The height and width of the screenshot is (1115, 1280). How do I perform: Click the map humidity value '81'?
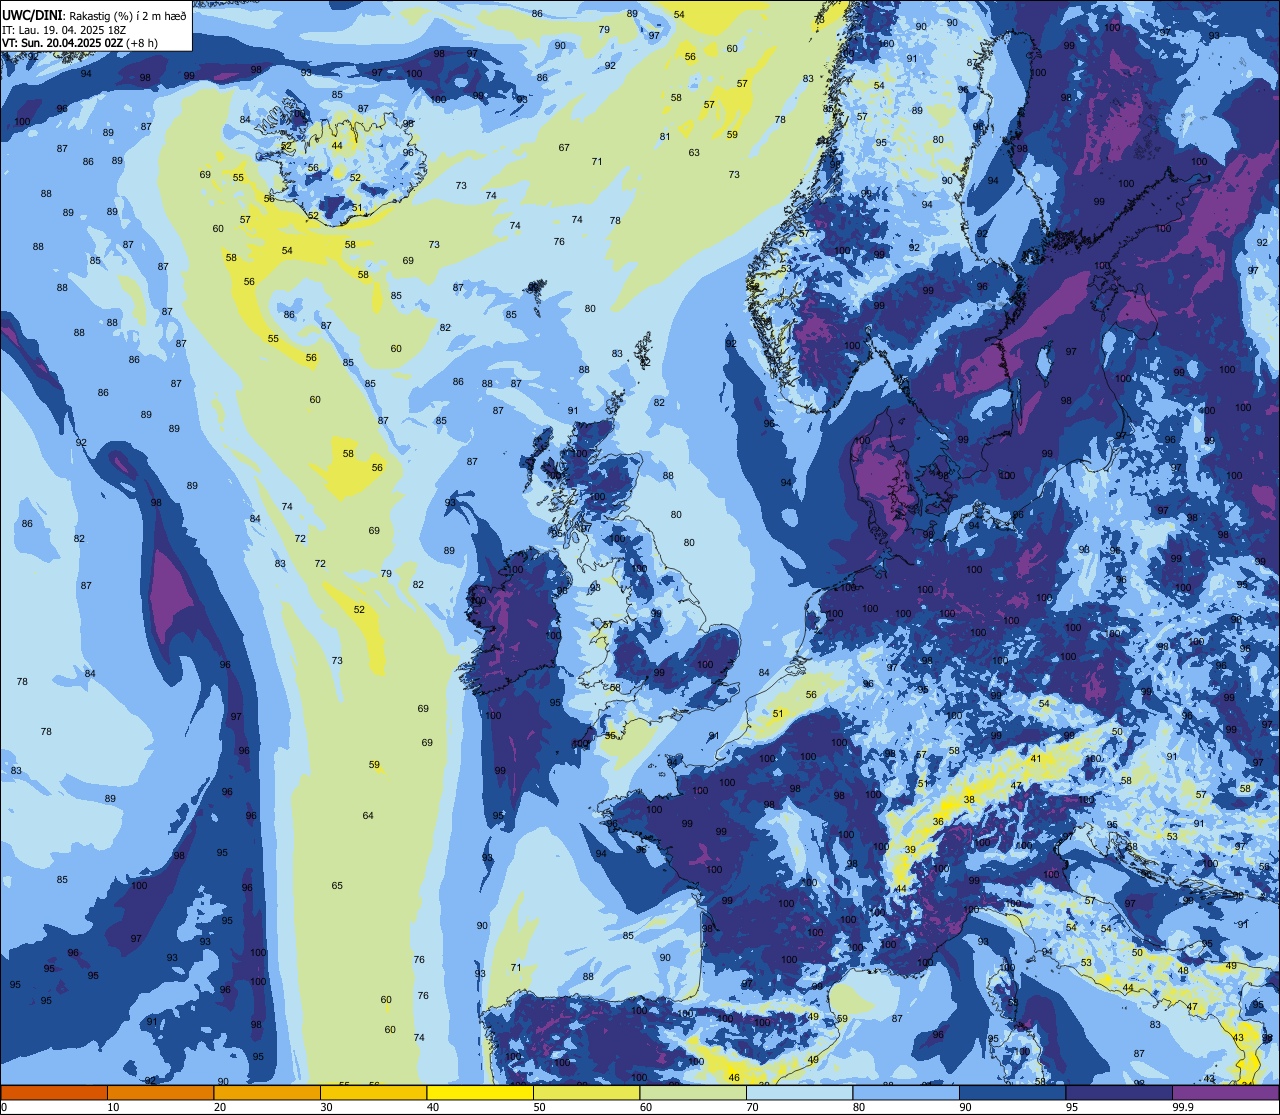[665, 137]
